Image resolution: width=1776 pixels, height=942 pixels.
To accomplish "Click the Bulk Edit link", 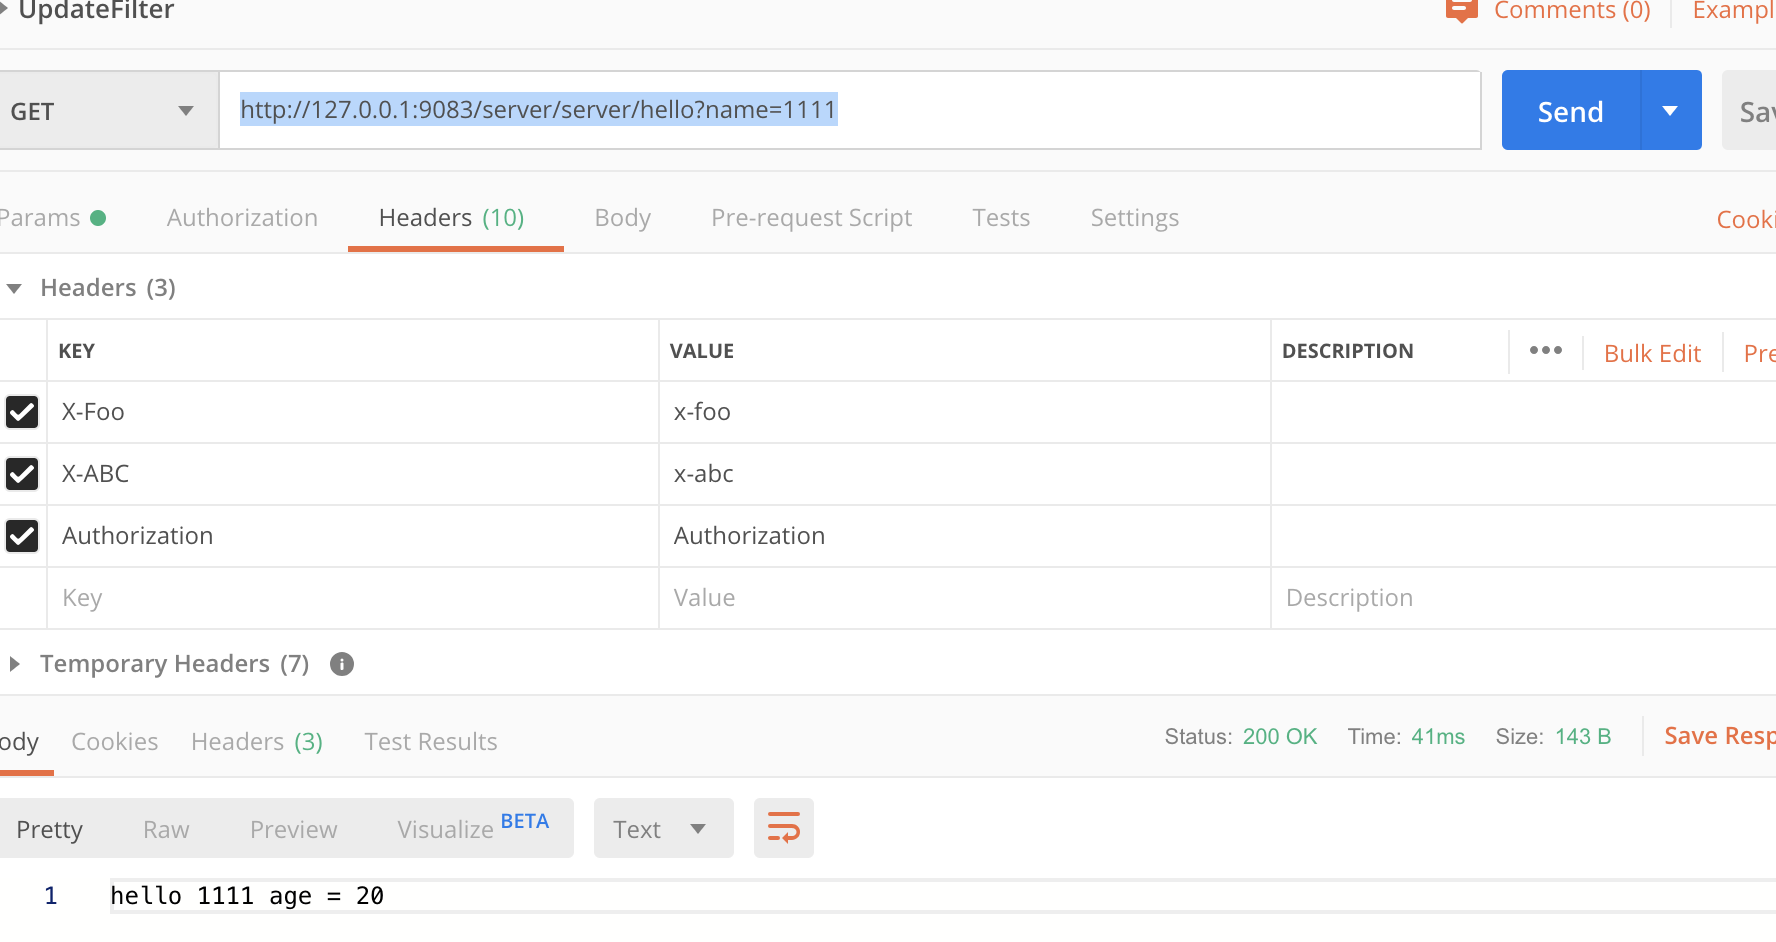I will pyautogui.click(x=1652, y=354).
